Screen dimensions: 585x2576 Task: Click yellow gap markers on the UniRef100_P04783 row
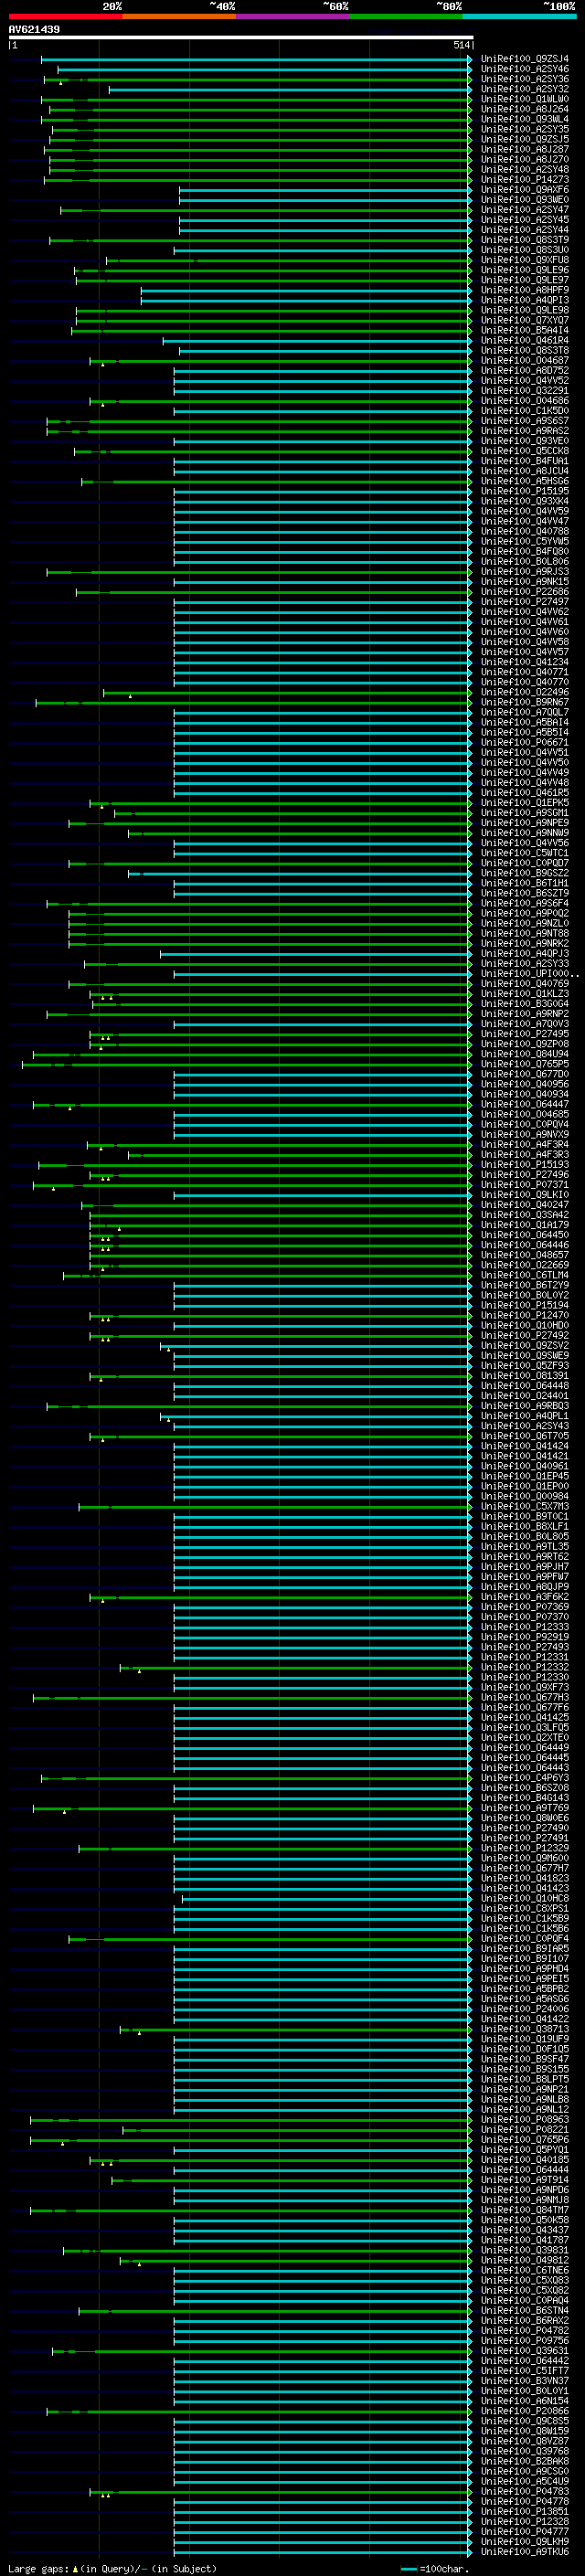tap(105, 2496)
